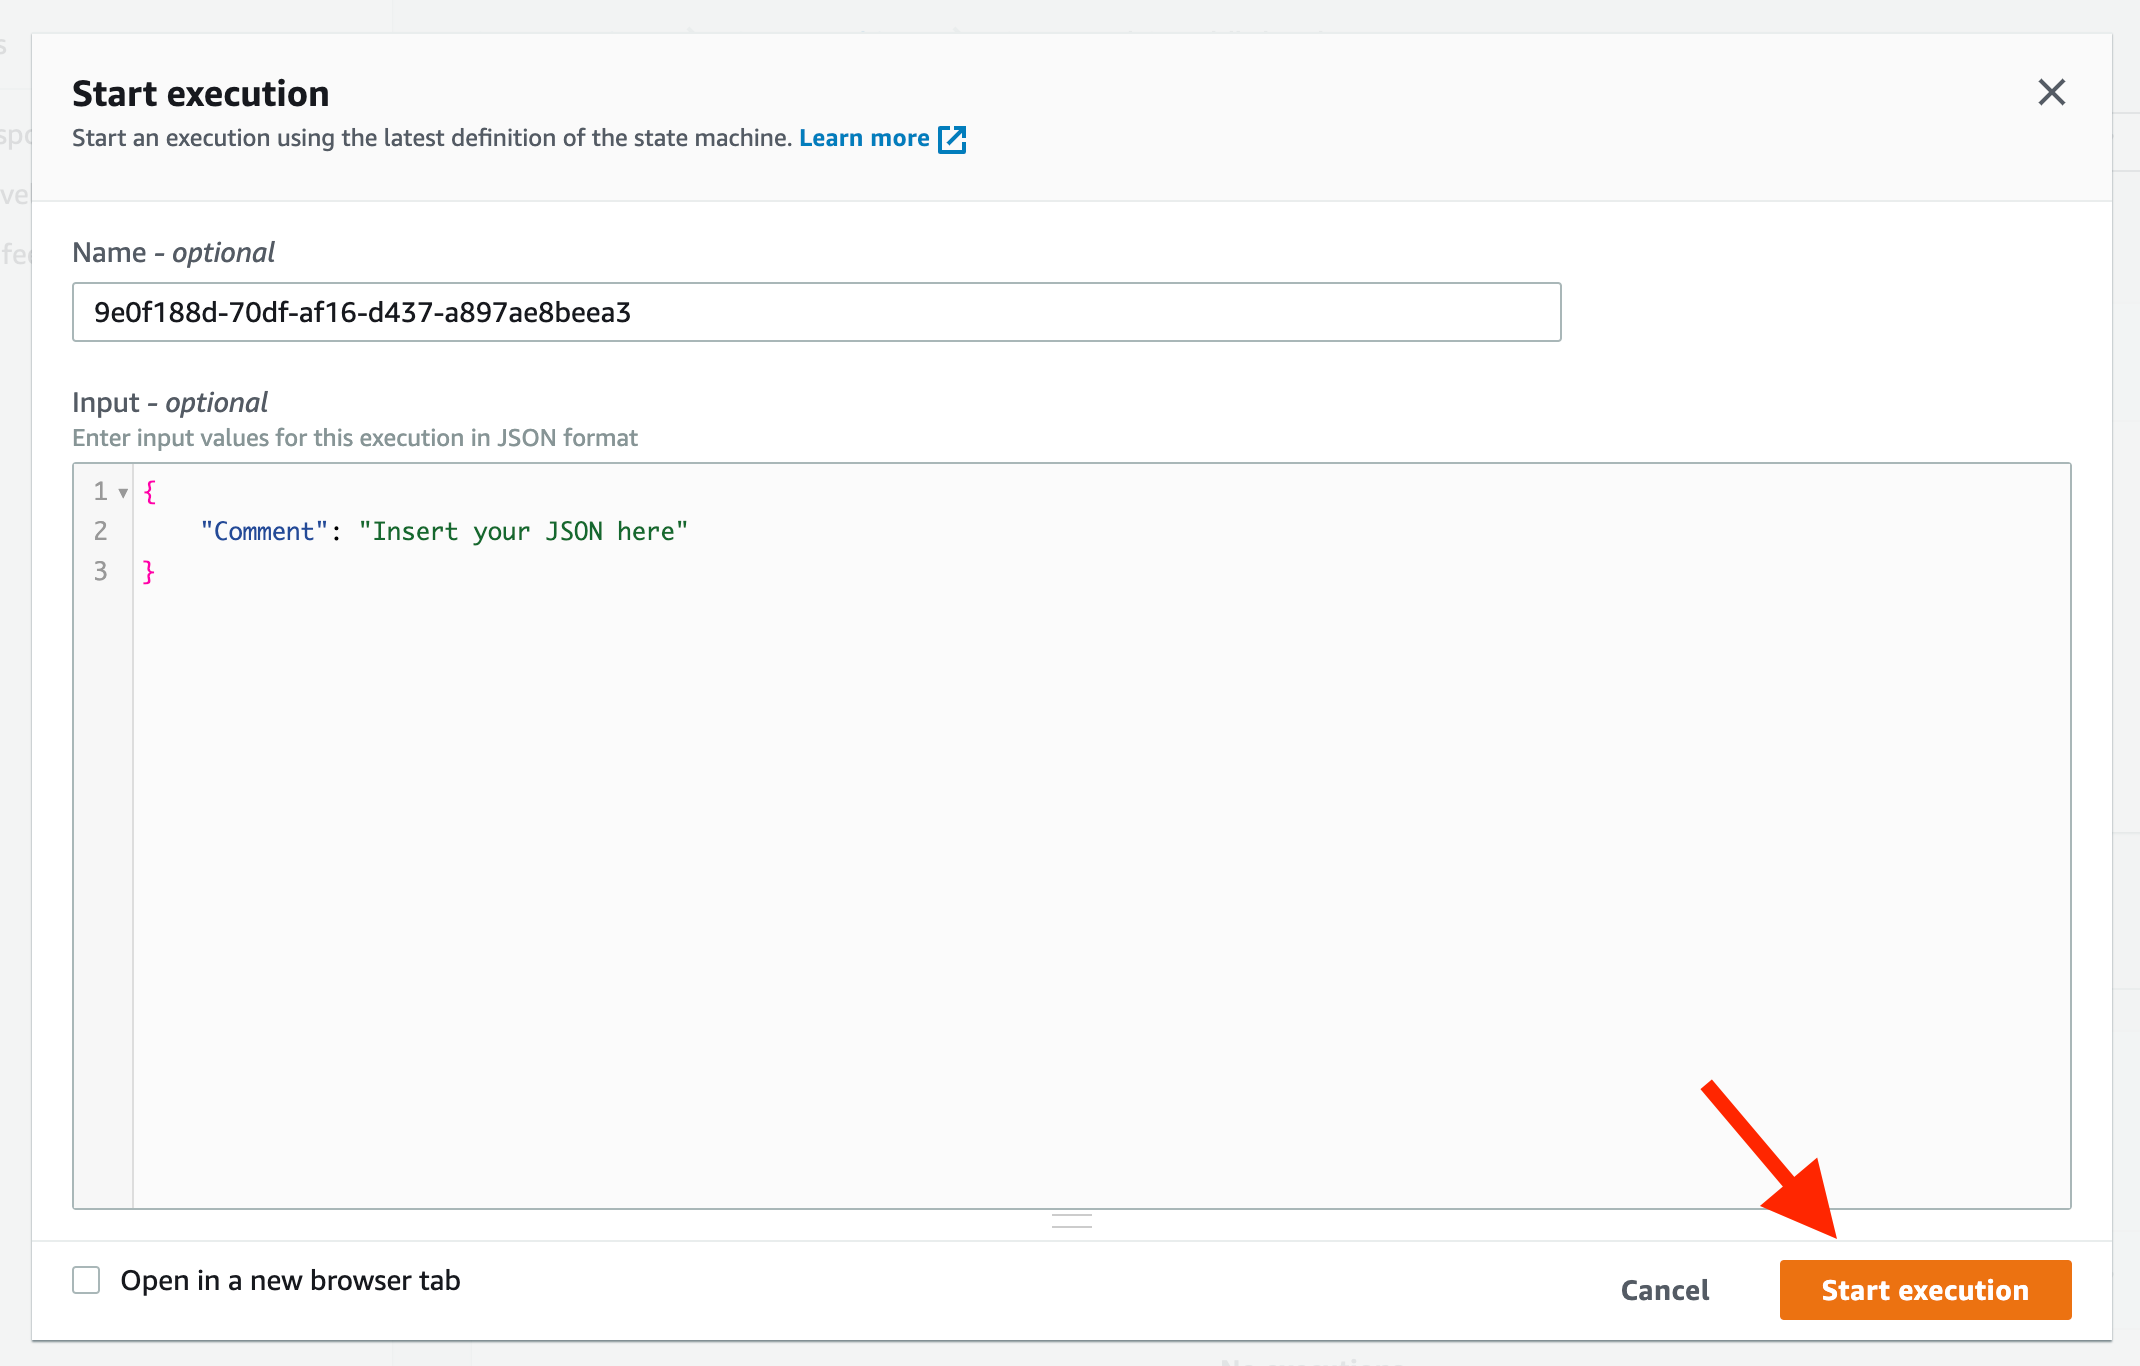2140x1366 pixels.
Task: Click line number 1 in the editor
Action: pos(98,490)
